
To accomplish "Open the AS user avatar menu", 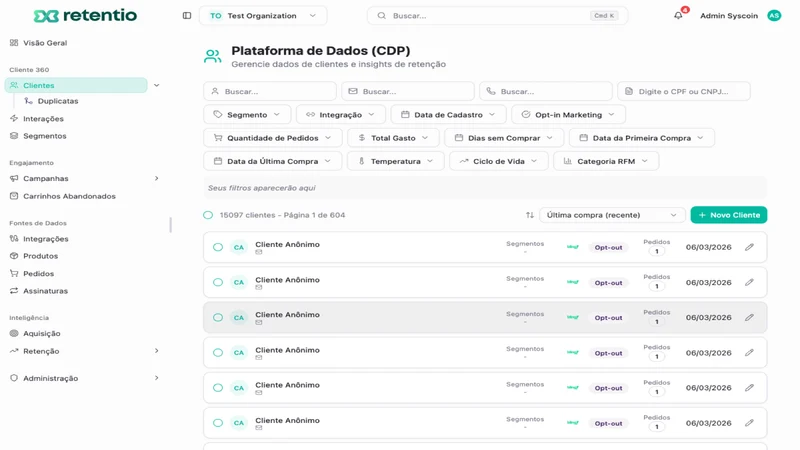I will click(774, 16).
